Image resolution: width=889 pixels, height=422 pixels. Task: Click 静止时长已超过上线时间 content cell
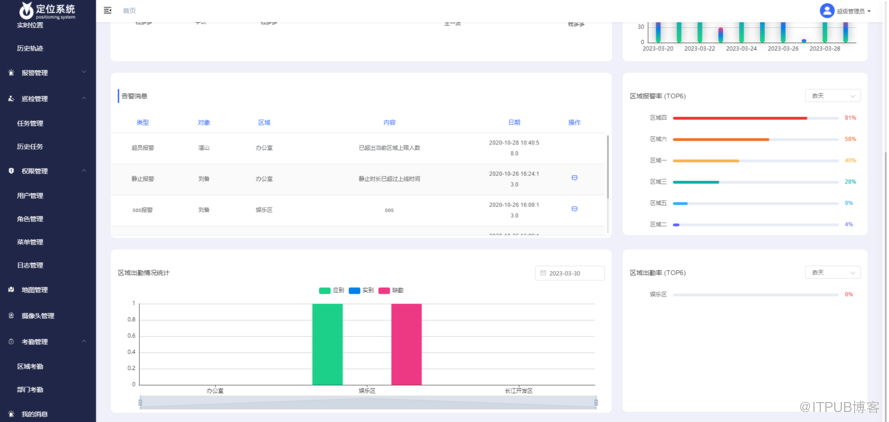(389, 179)
